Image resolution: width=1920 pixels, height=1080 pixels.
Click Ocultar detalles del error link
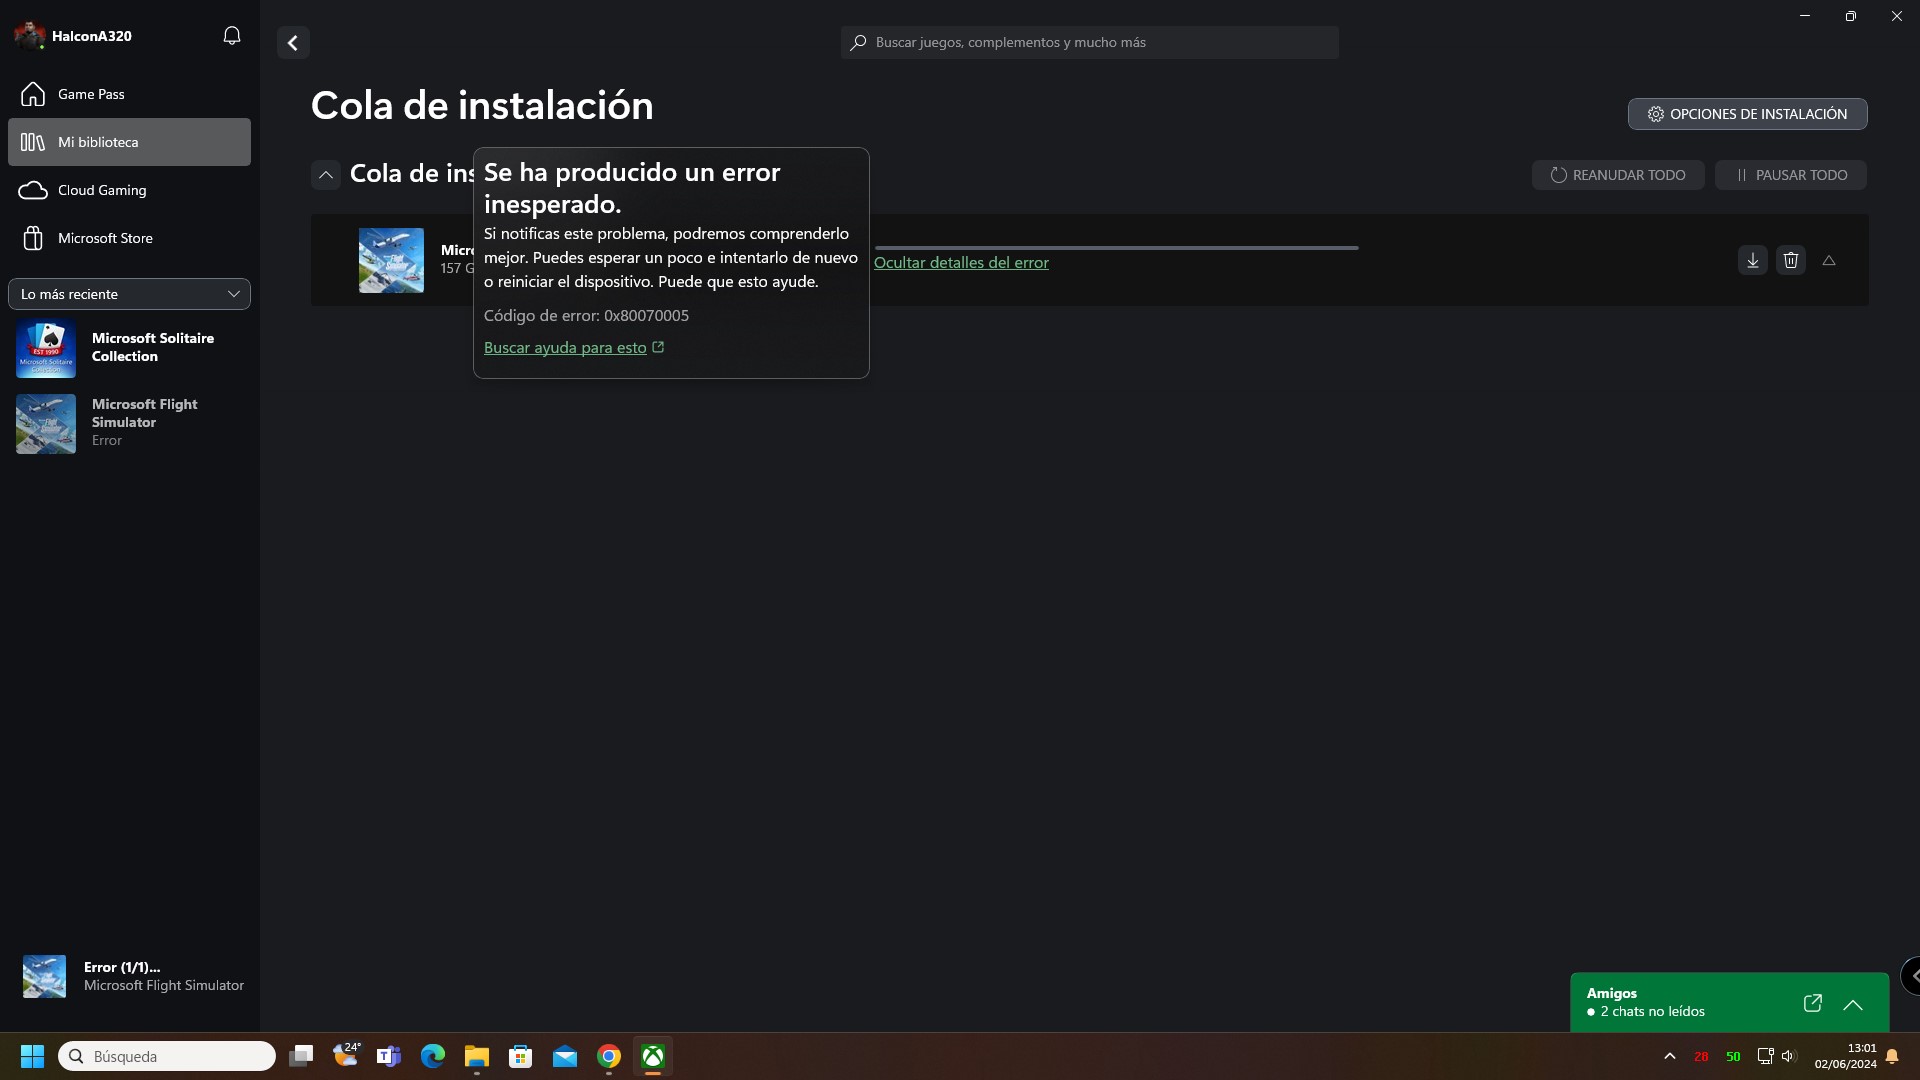pos(961,262)
